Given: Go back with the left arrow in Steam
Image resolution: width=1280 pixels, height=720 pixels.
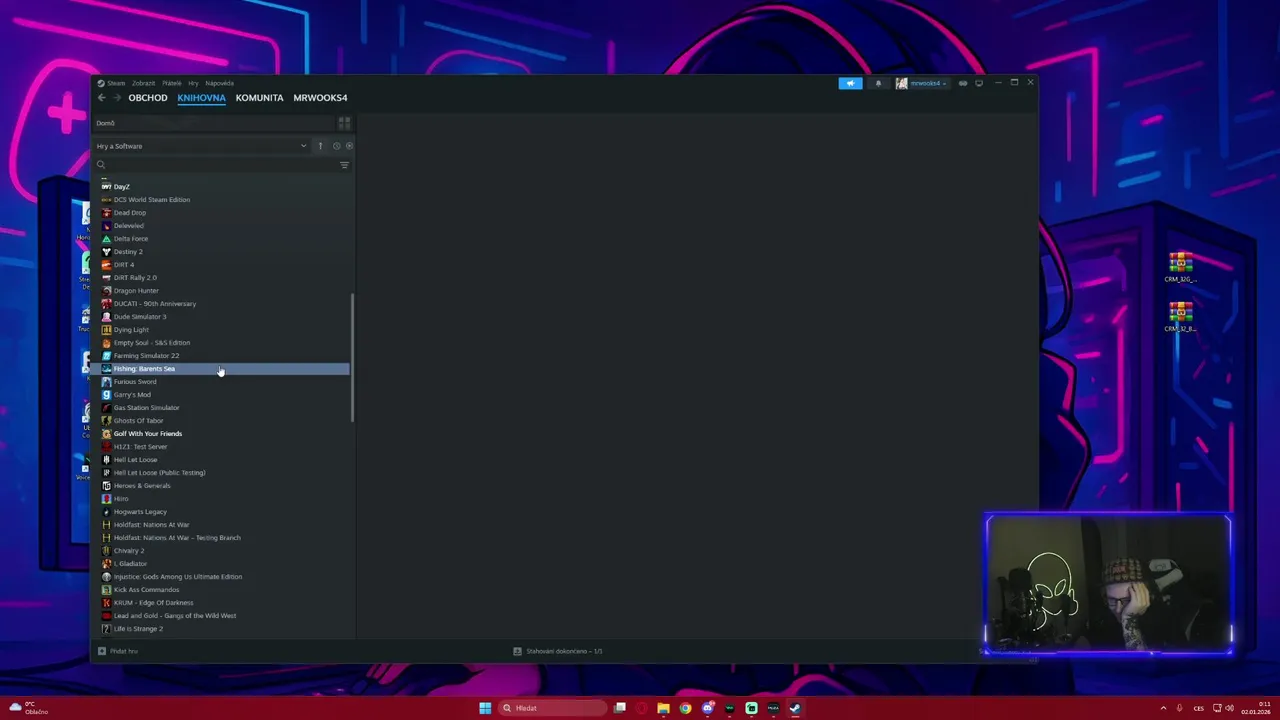Looking at the screenshot, I should click(101, 98).
